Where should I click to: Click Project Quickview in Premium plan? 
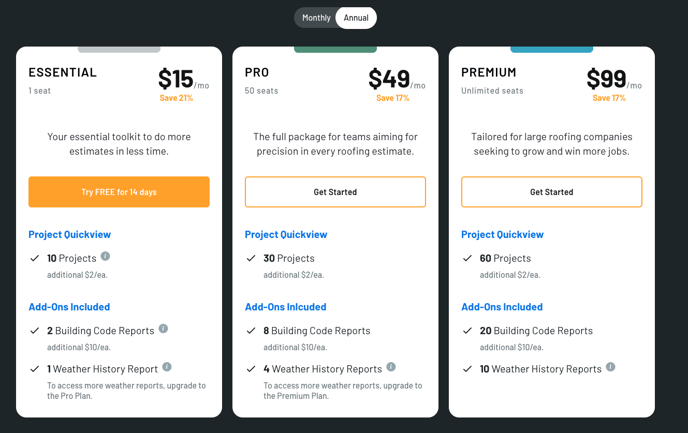pos(502,234)
